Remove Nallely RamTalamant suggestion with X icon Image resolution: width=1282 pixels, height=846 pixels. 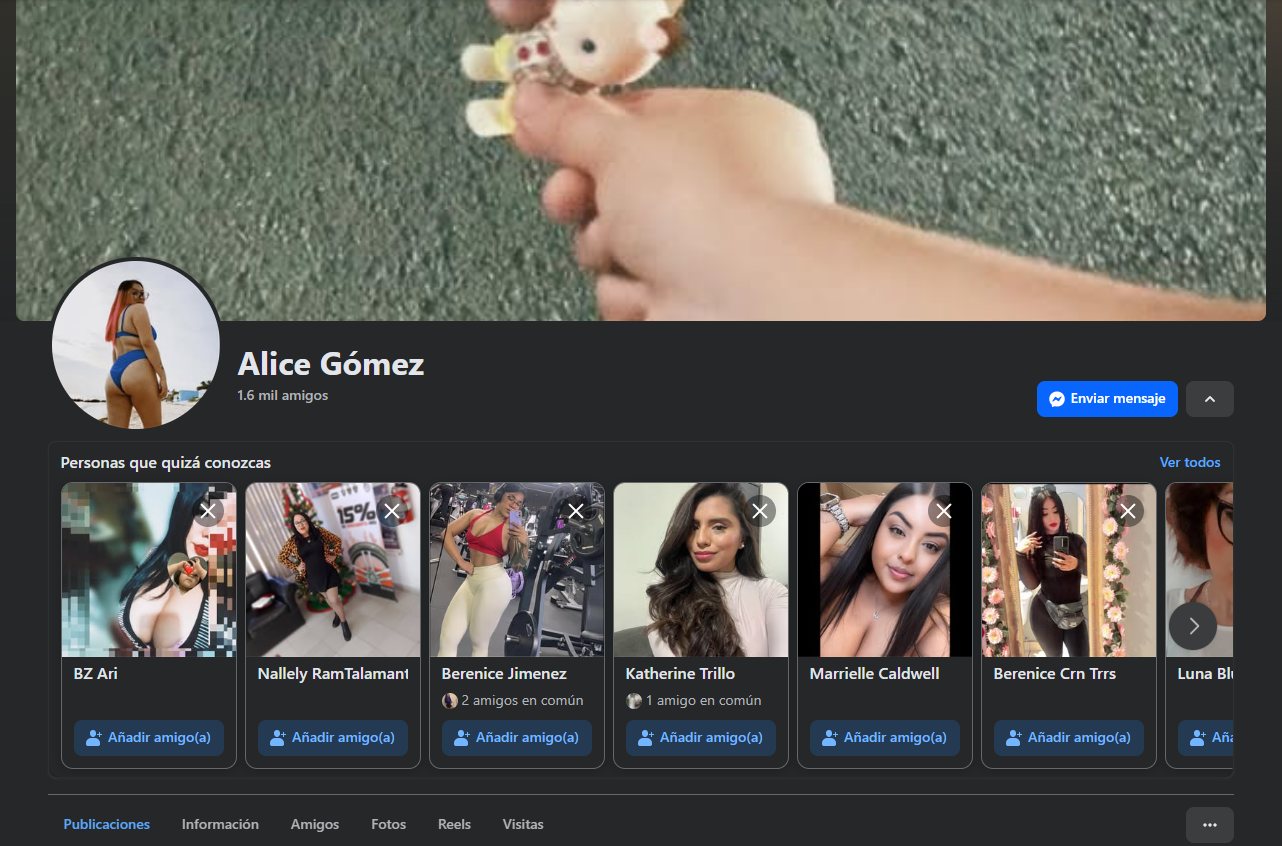coord(392,511)
